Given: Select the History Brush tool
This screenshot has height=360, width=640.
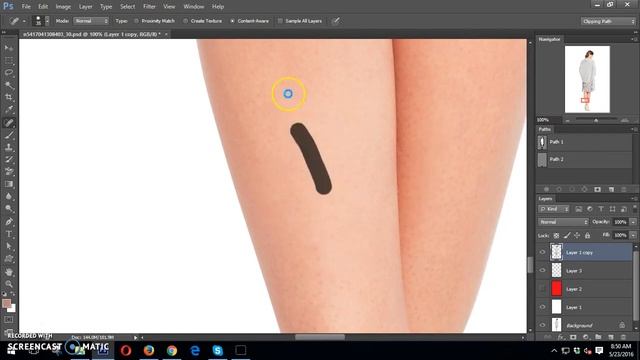Looking at the screenshot, I should [9, 159].
